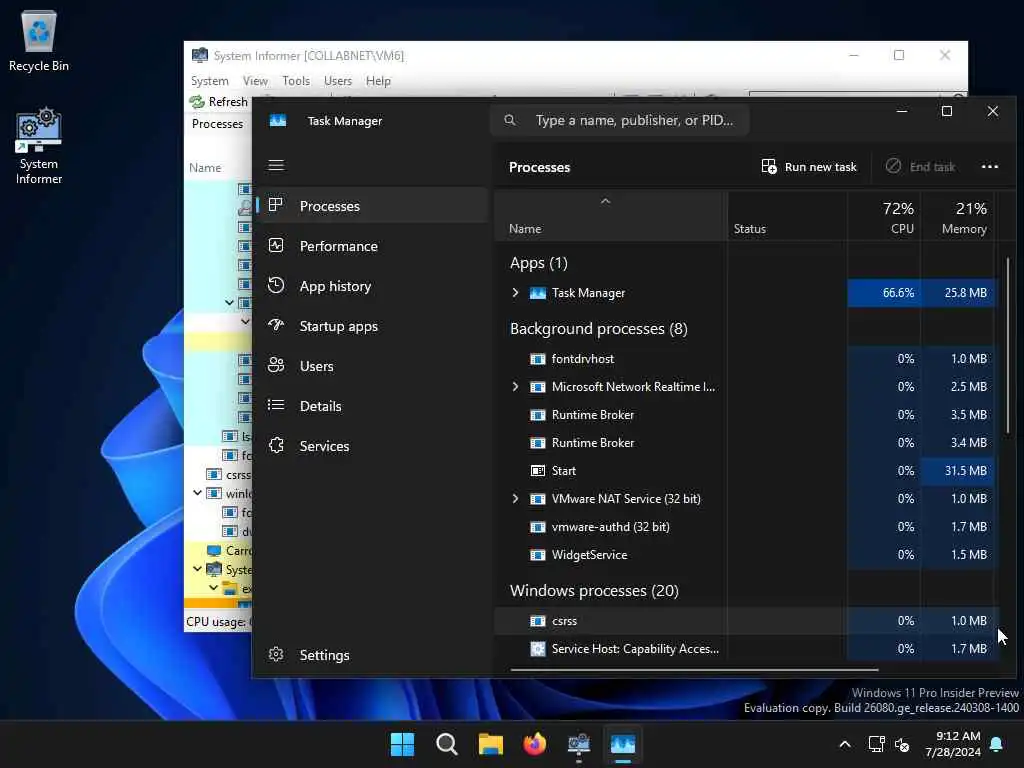Expand Microsoft Network Realtime process group

point(515,387)
